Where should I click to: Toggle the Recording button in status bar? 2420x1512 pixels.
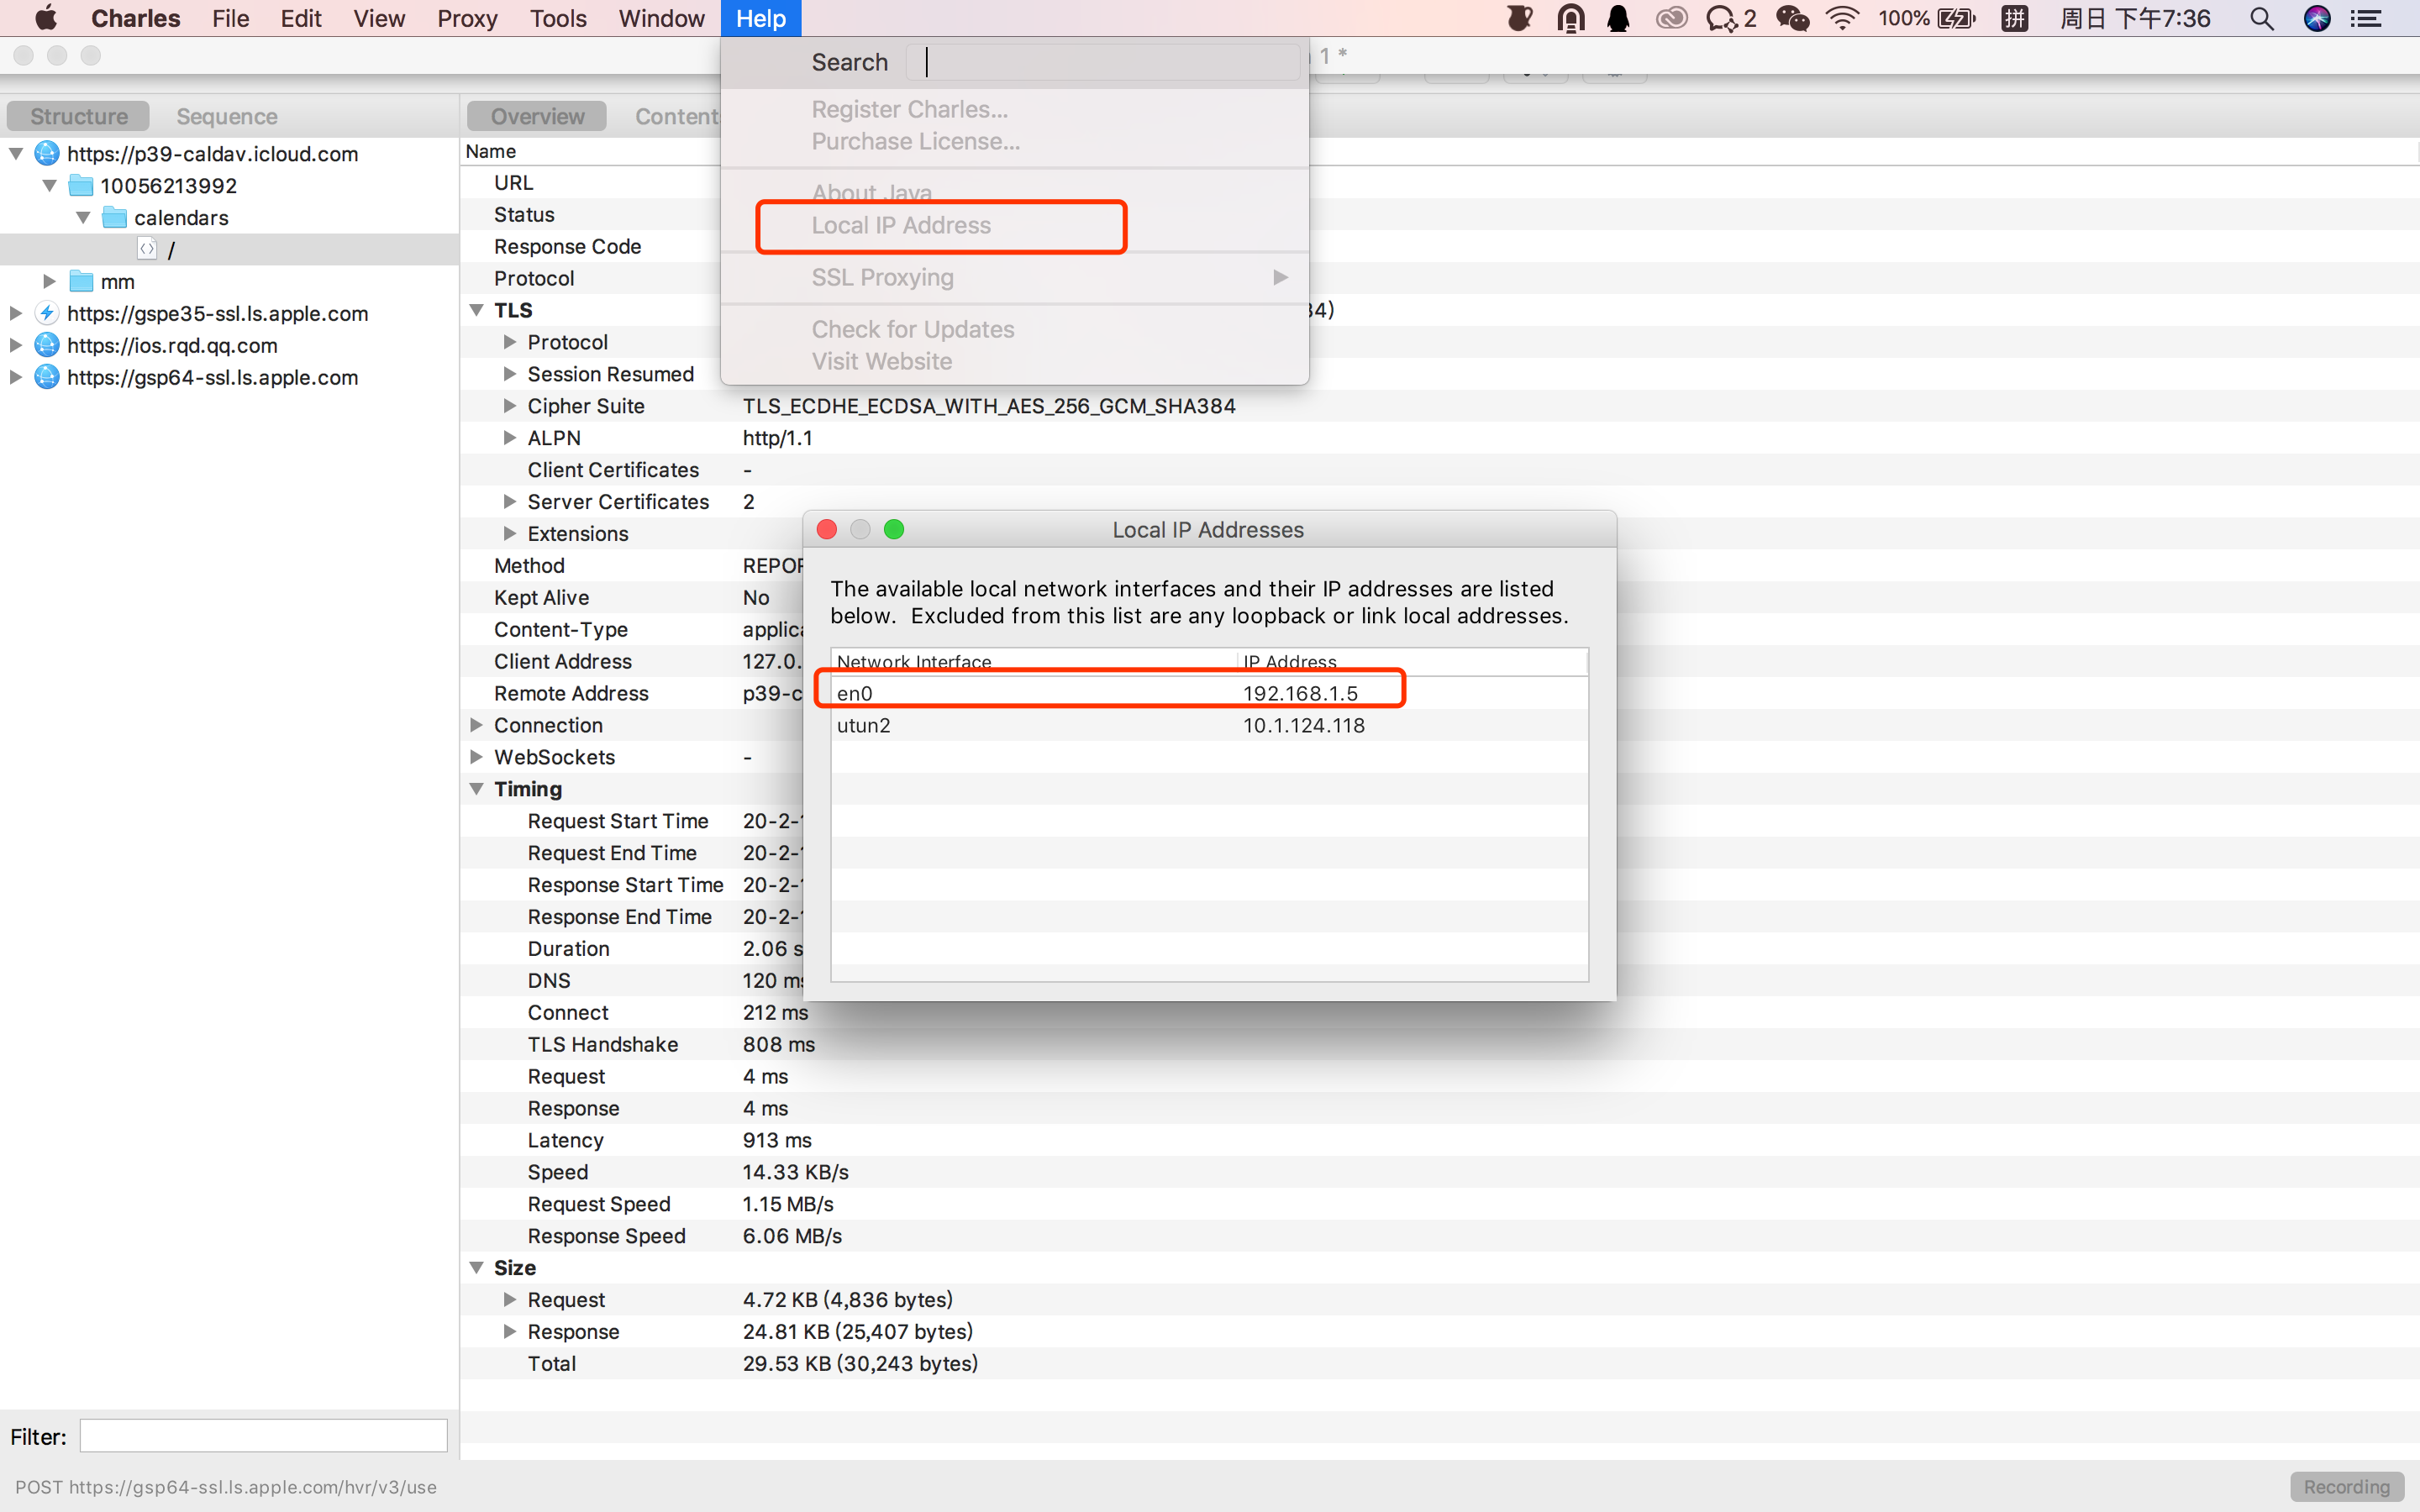click(x=2345, y=1486)
